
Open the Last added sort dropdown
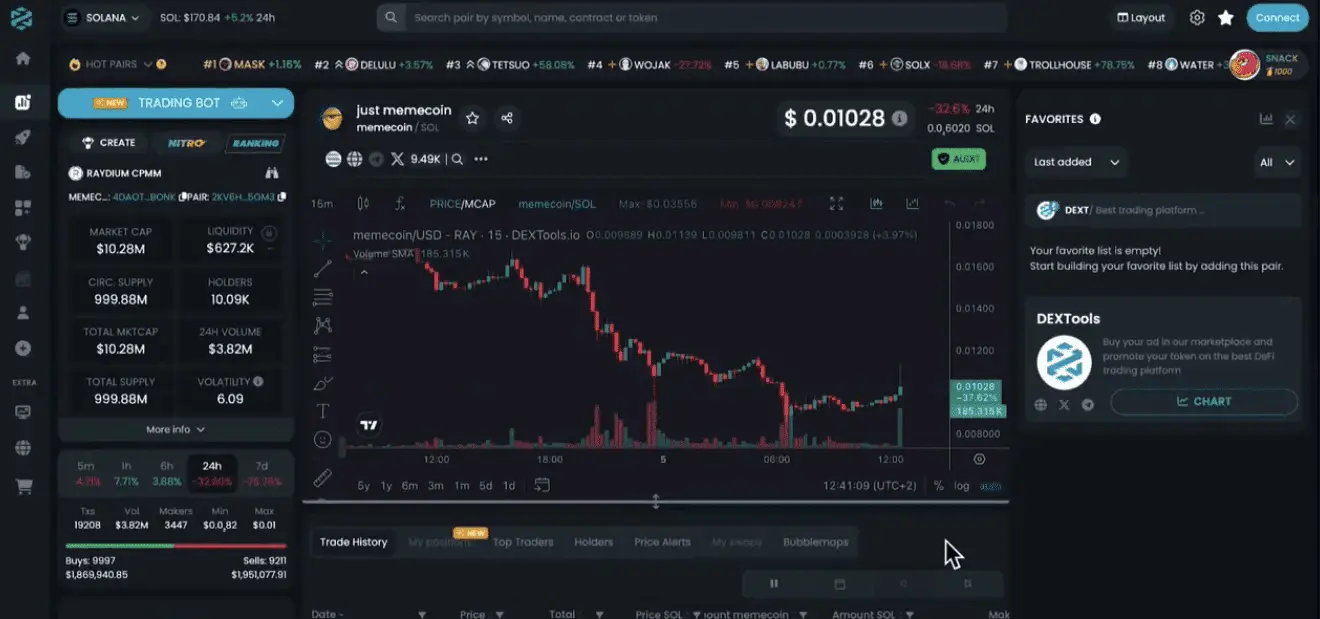click(x=1077, y=162)
